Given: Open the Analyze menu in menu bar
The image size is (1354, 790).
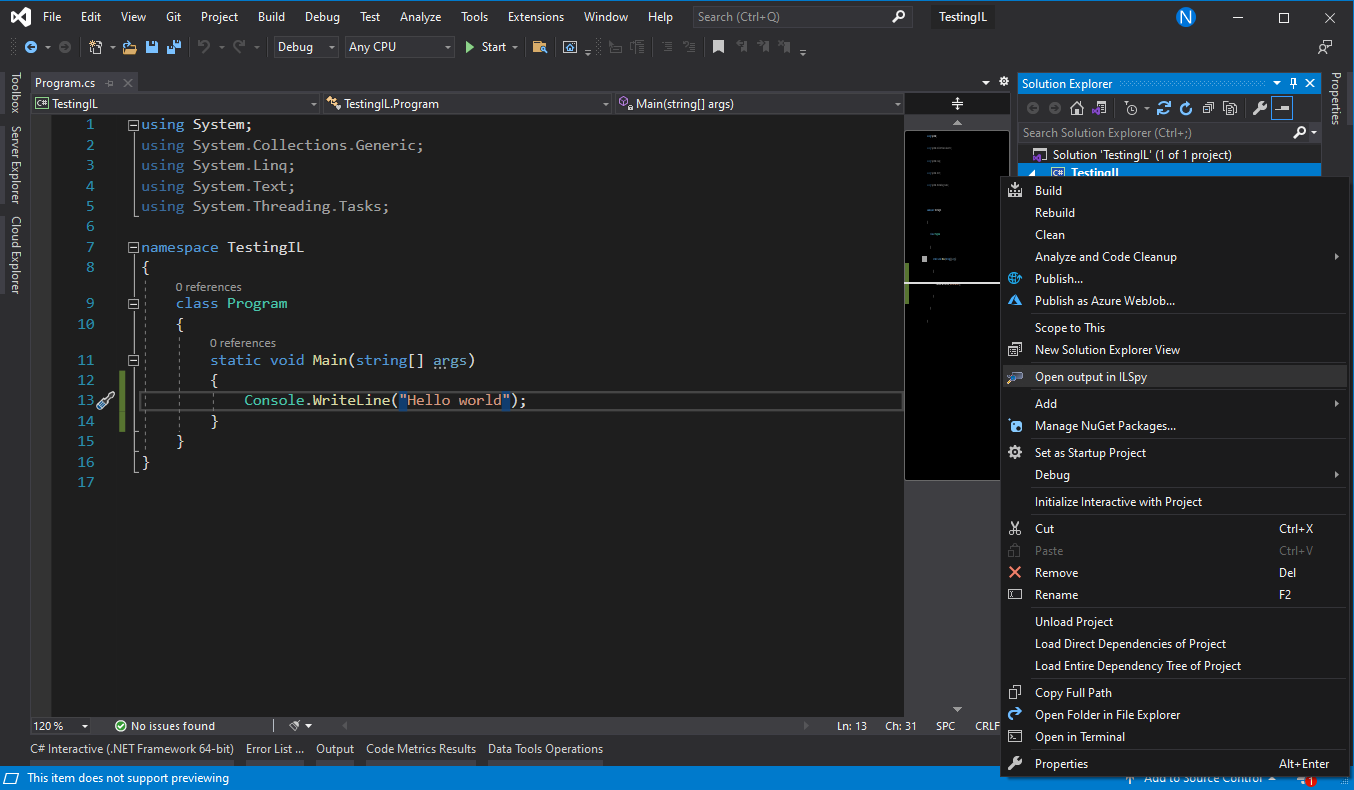Looking at the screenshot, I should click(420, 17).
